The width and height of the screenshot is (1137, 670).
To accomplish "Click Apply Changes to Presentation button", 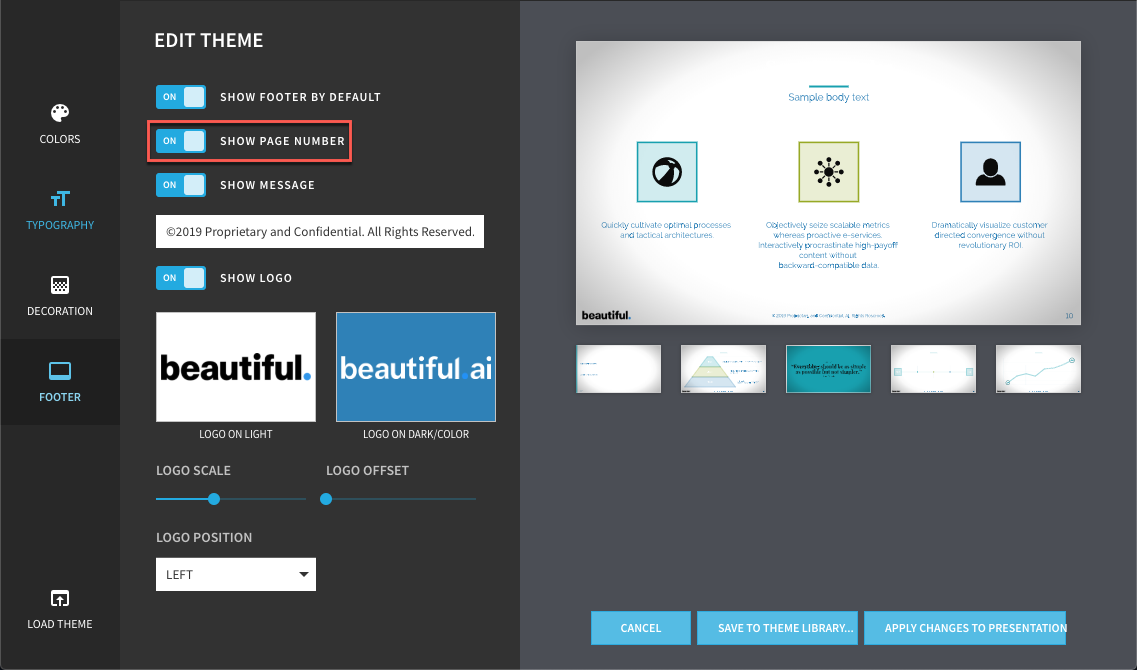I will pos(965,628).
